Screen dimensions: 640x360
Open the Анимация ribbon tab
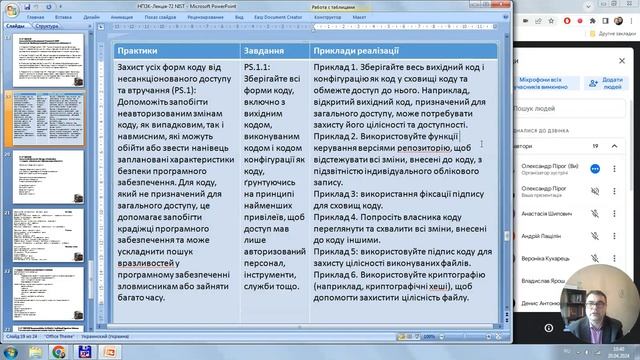(x=122, y=17)
